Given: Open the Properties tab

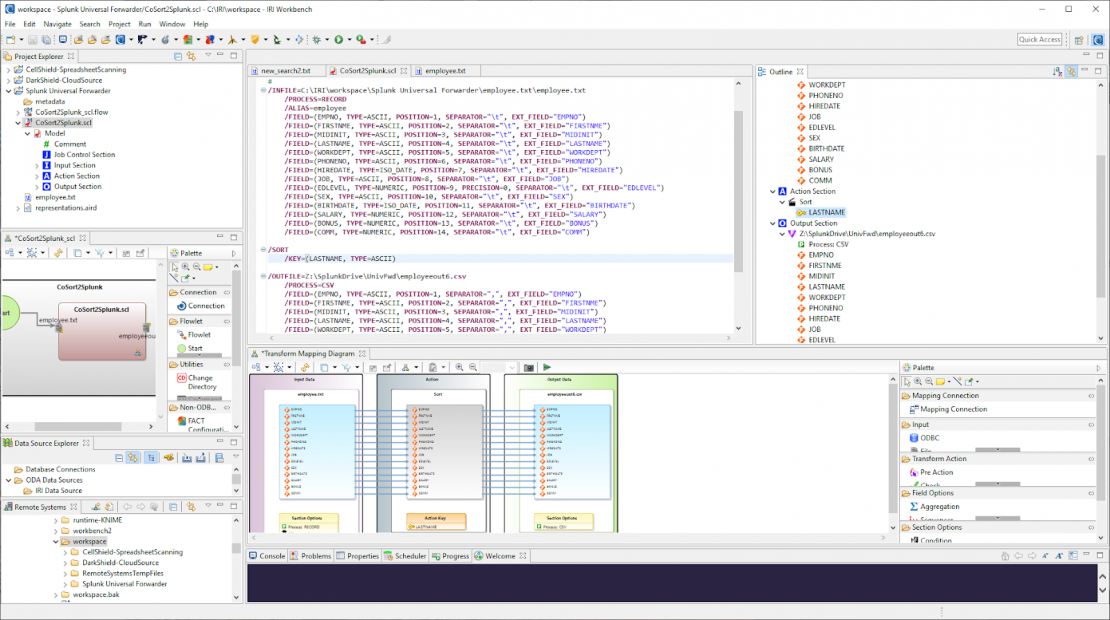Looking at the screenshot, I should (x=357, y=556).
